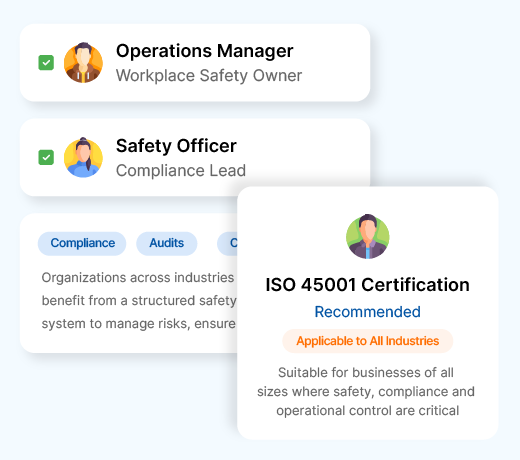Click the Recommended link
This screenshot has width=520, height=460.
coord(368,312)
